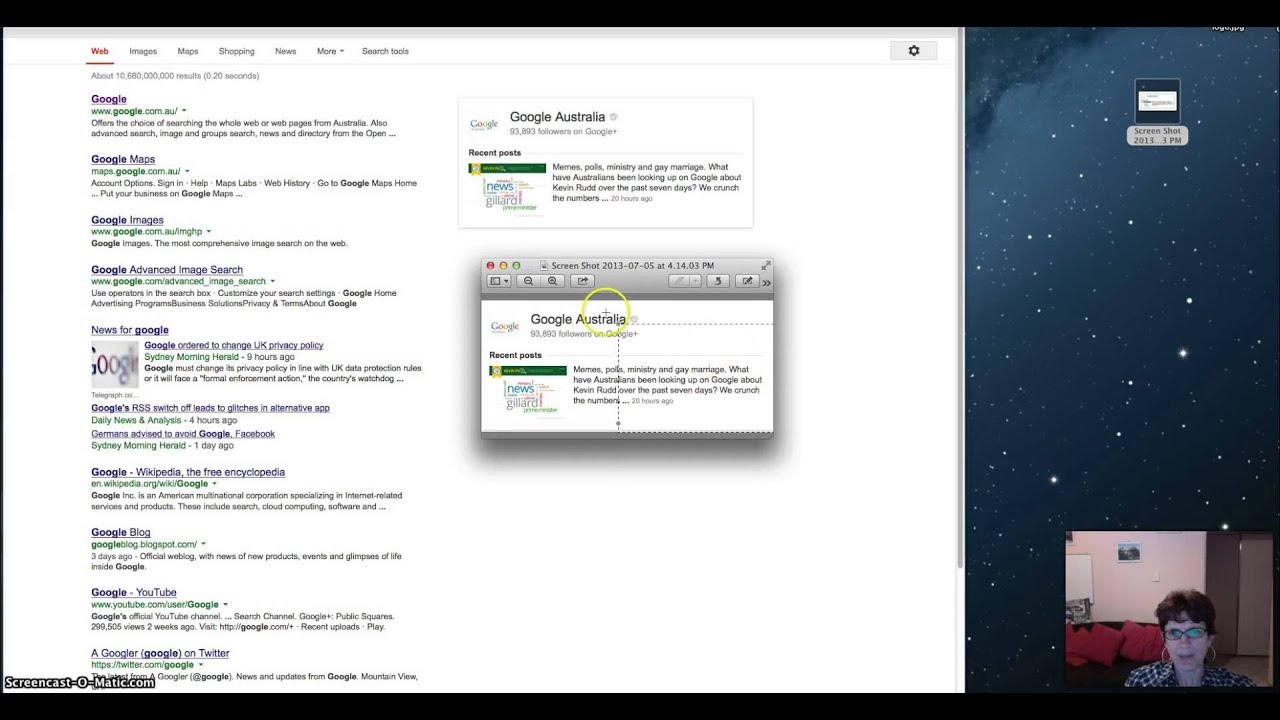Screen dimensions: 1280x720
Task: Close the Preview screenshot window
Action: click(x=490, y=266)
